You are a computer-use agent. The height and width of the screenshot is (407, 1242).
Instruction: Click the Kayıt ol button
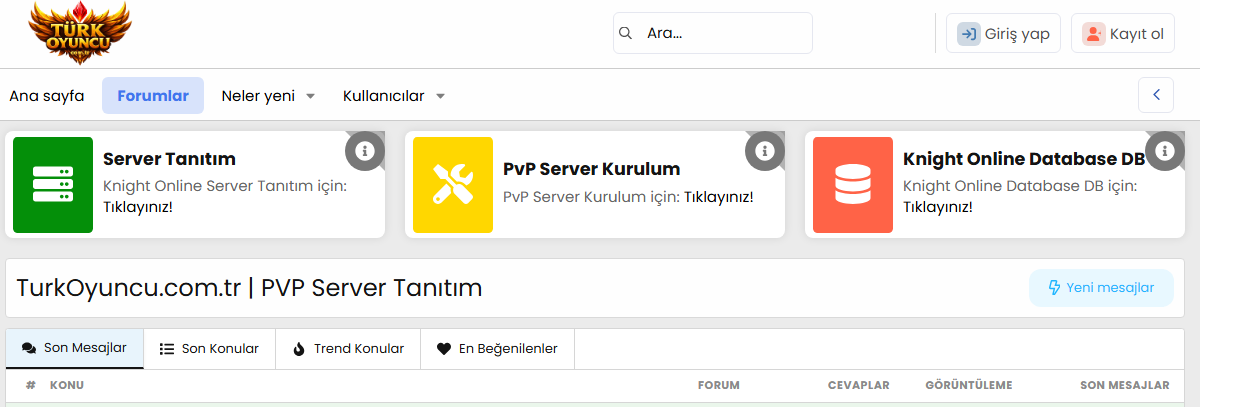pos(1123,34)
